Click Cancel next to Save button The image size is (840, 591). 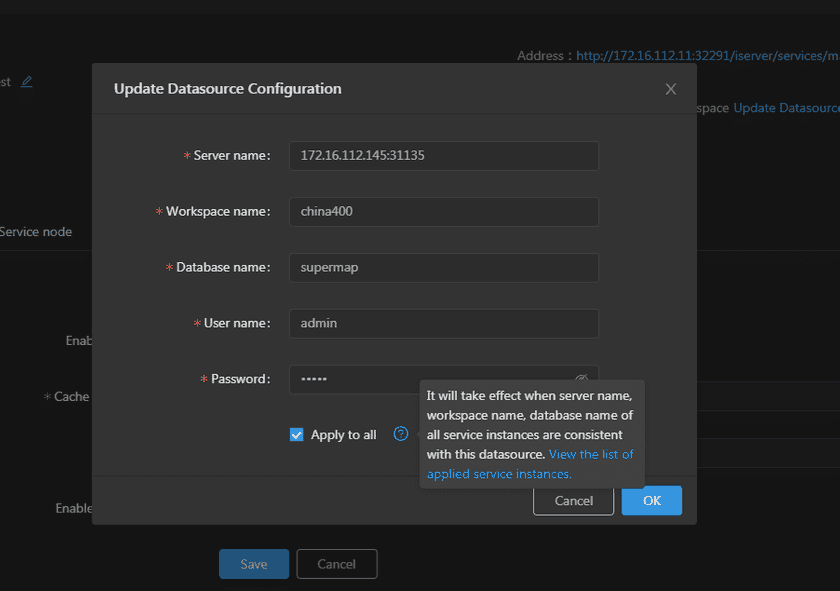click(x=336, y=564)
